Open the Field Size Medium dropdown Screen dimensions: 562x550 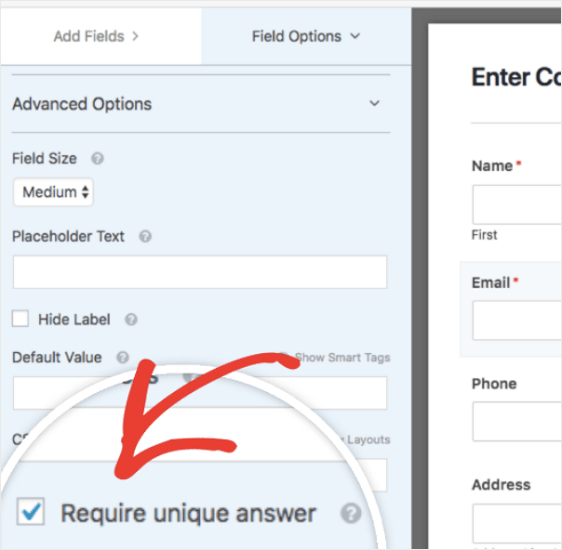point(53,192)
